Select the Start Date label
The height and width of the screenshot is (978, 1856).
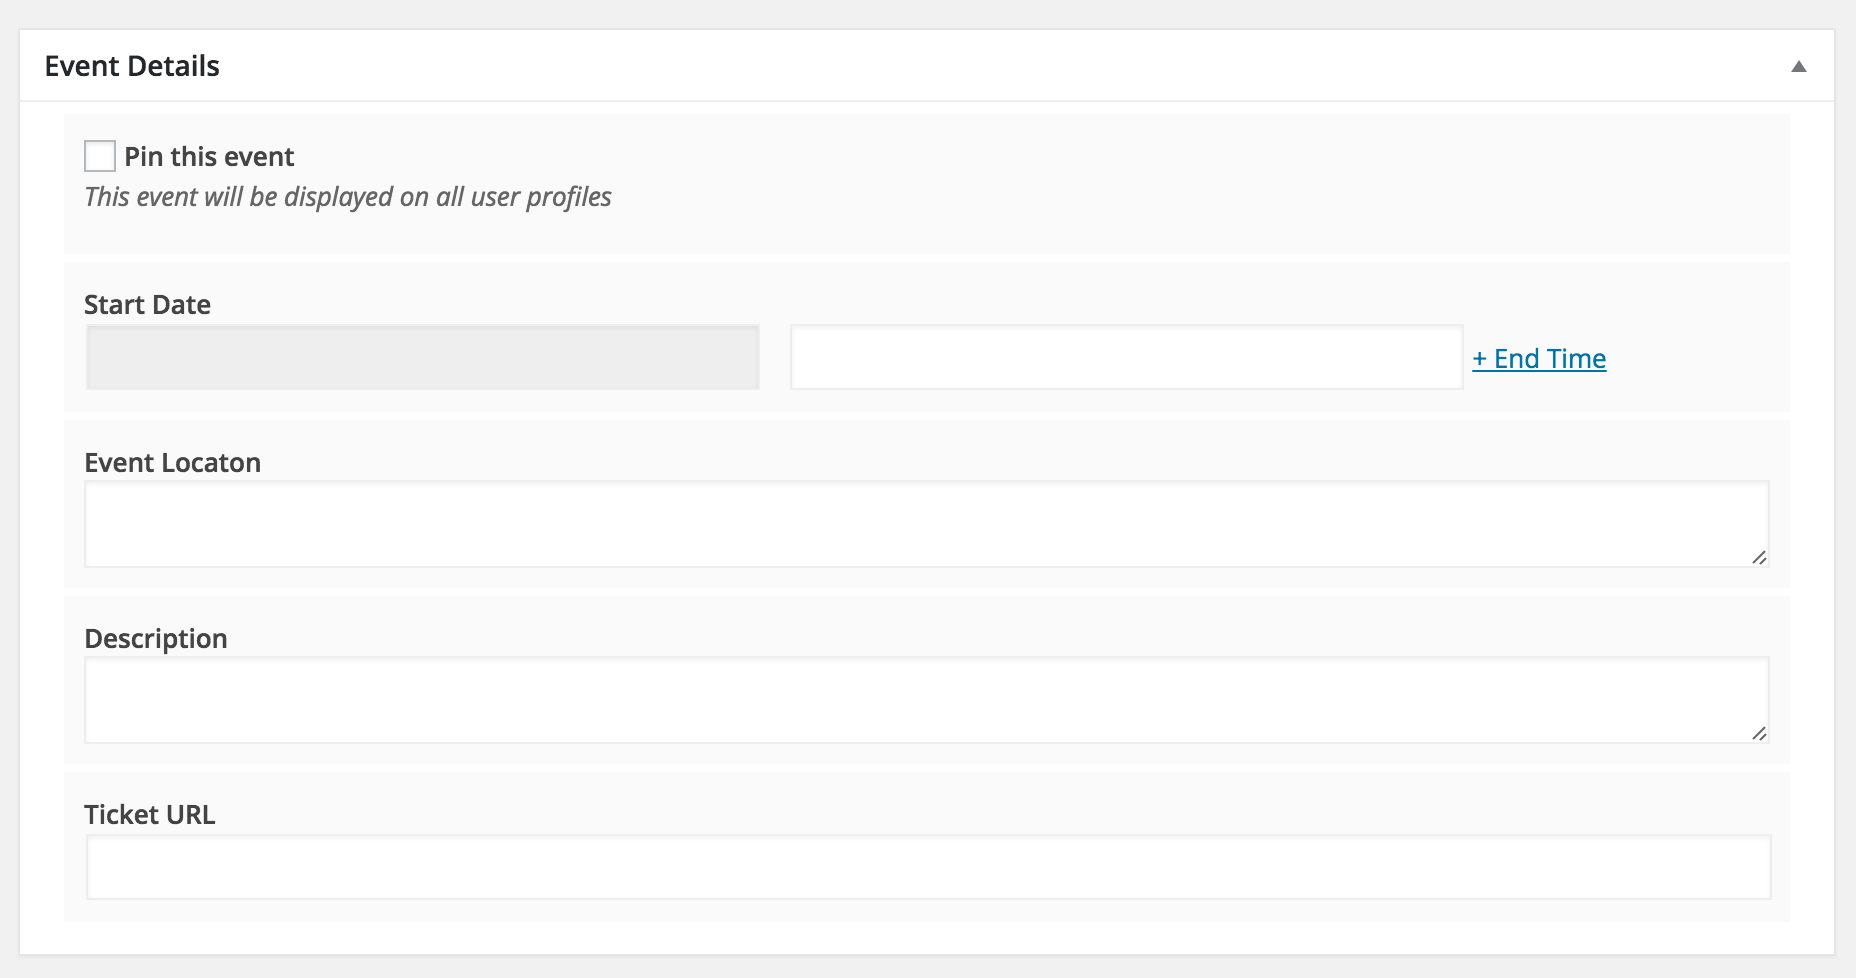pyautogui.click(x=147, y=305)
